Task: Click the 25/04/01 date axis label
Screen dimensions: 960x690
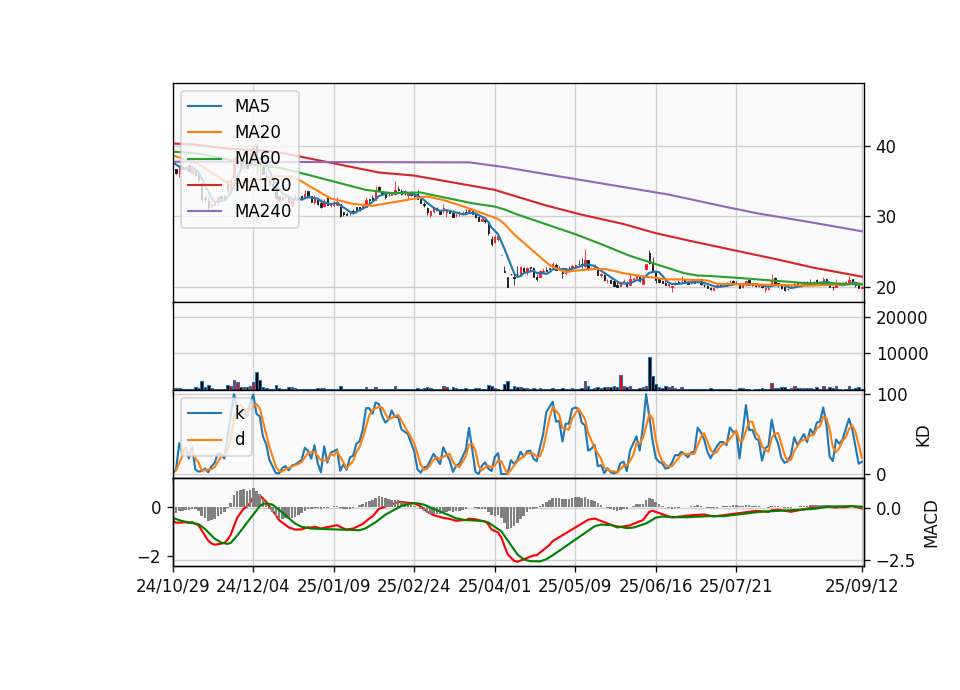Action: (x=494, y=586)
